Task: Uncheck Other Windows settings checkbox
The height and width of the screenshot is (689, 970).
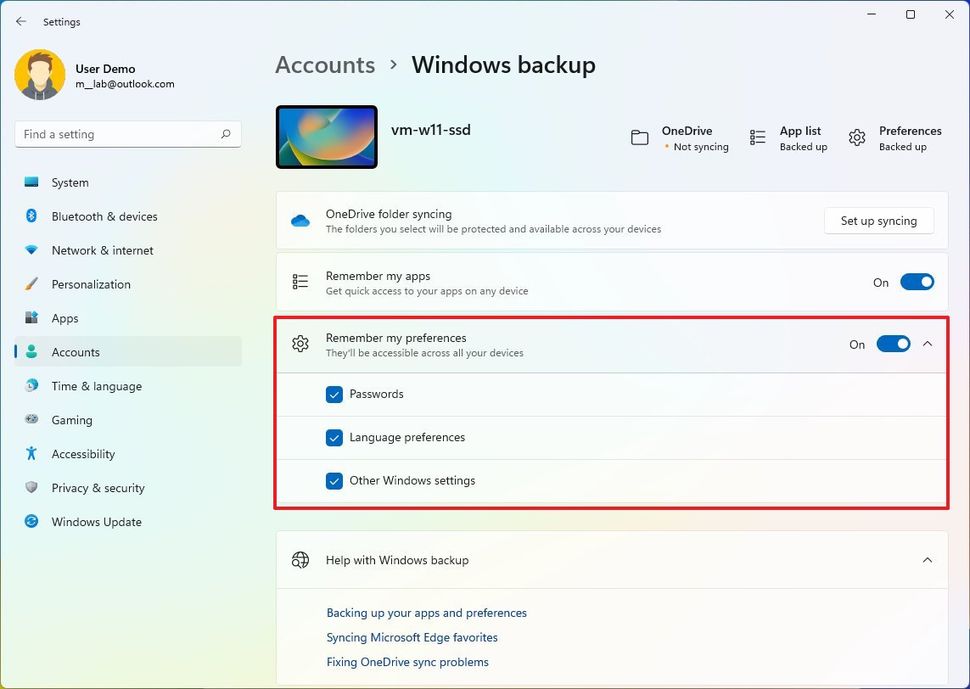Action: (335, 481)
